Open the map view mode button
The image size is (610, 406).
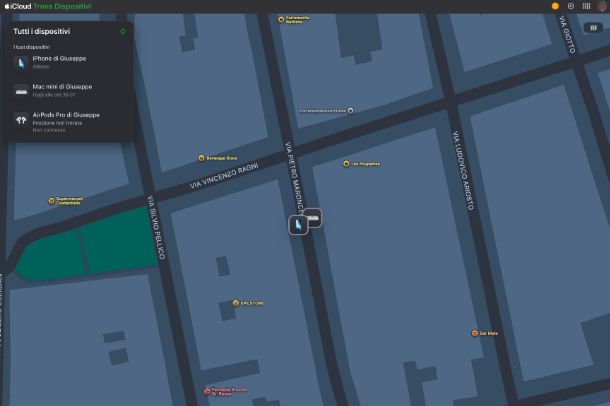pos(593,28)
